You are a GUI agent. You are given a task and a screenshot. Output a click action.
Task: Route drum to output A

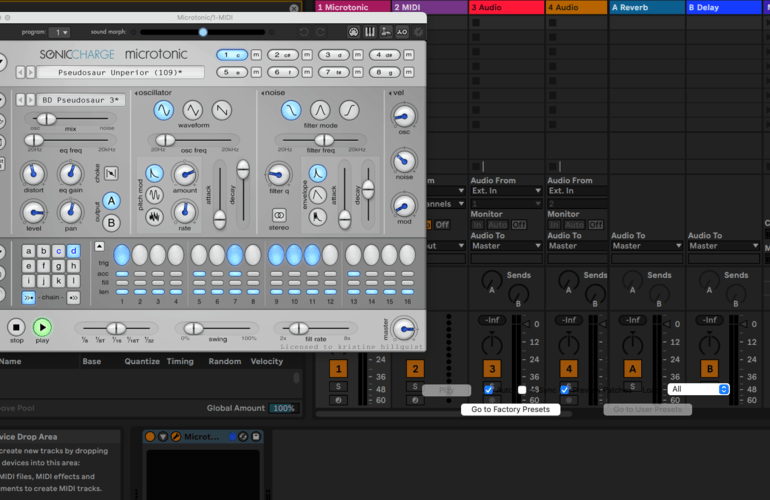[111, 201]
